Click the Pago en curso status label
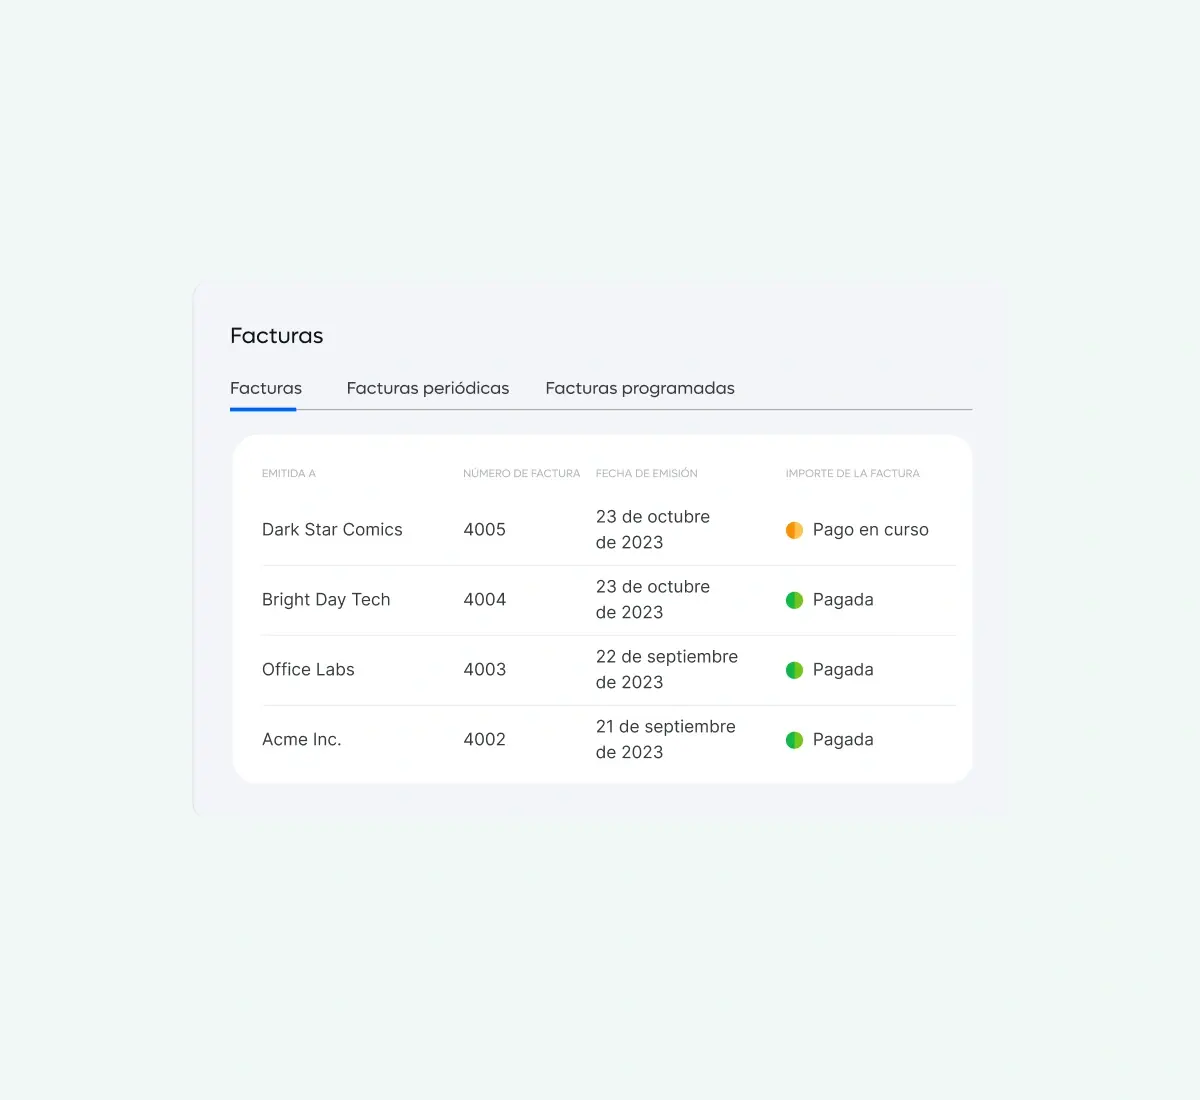 click(x=871, y=530)
